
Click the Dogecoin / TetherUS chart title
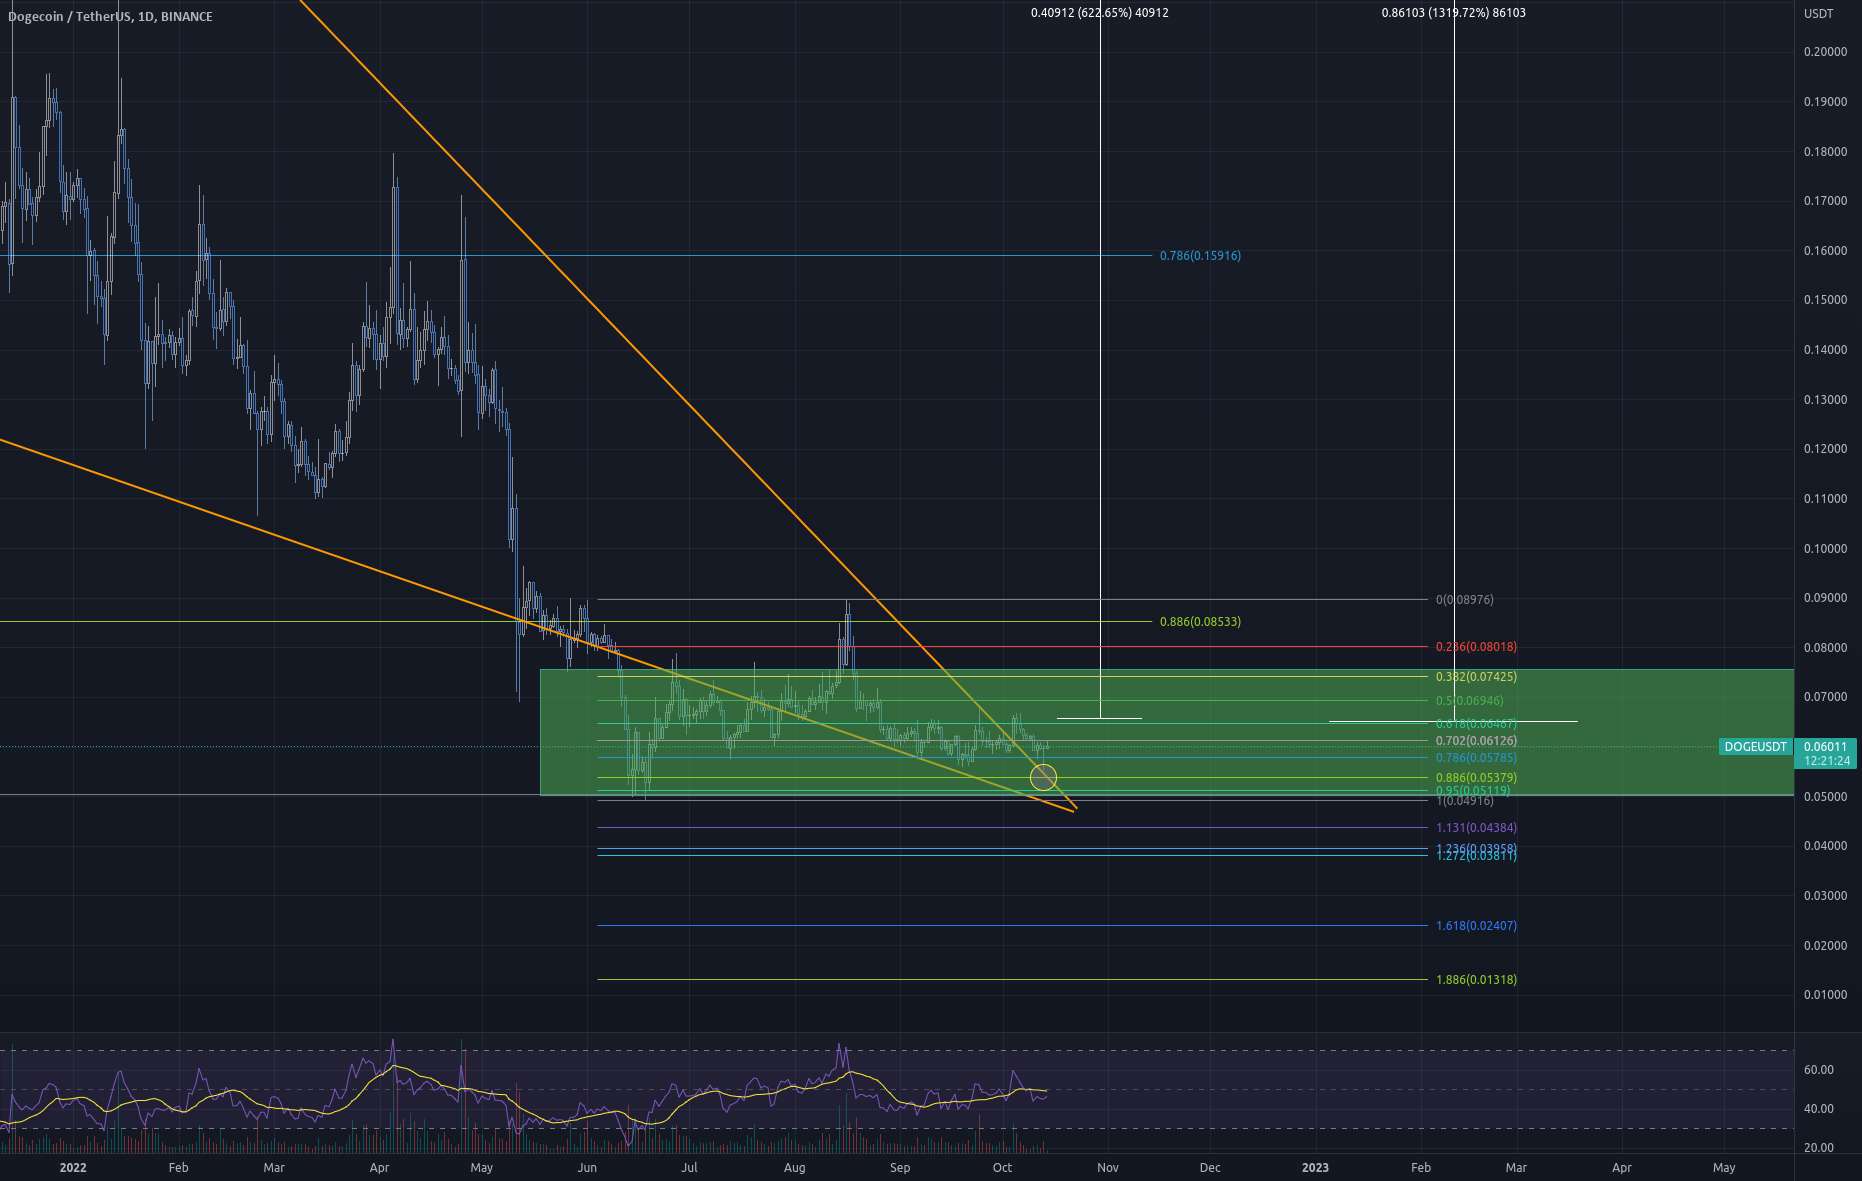pyautogui.click(x=110, y=17)
